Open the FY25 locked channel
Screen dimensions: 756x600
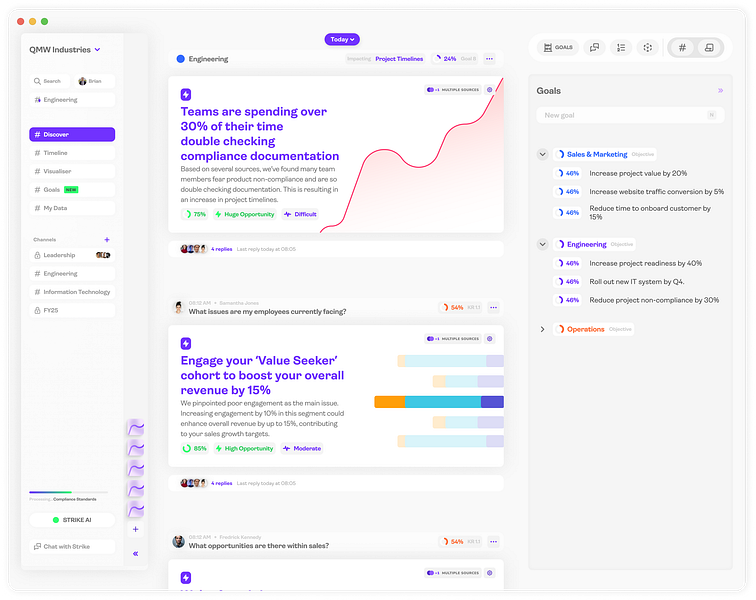pos(72,310)
